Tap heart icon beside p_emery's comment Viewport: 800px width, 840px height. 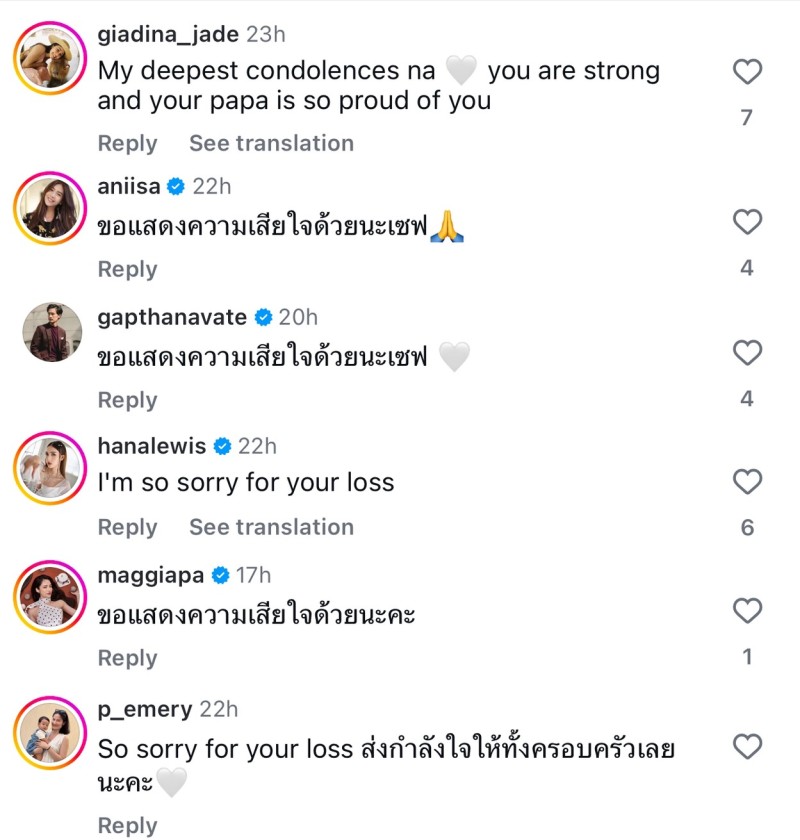tap(747, 747)
